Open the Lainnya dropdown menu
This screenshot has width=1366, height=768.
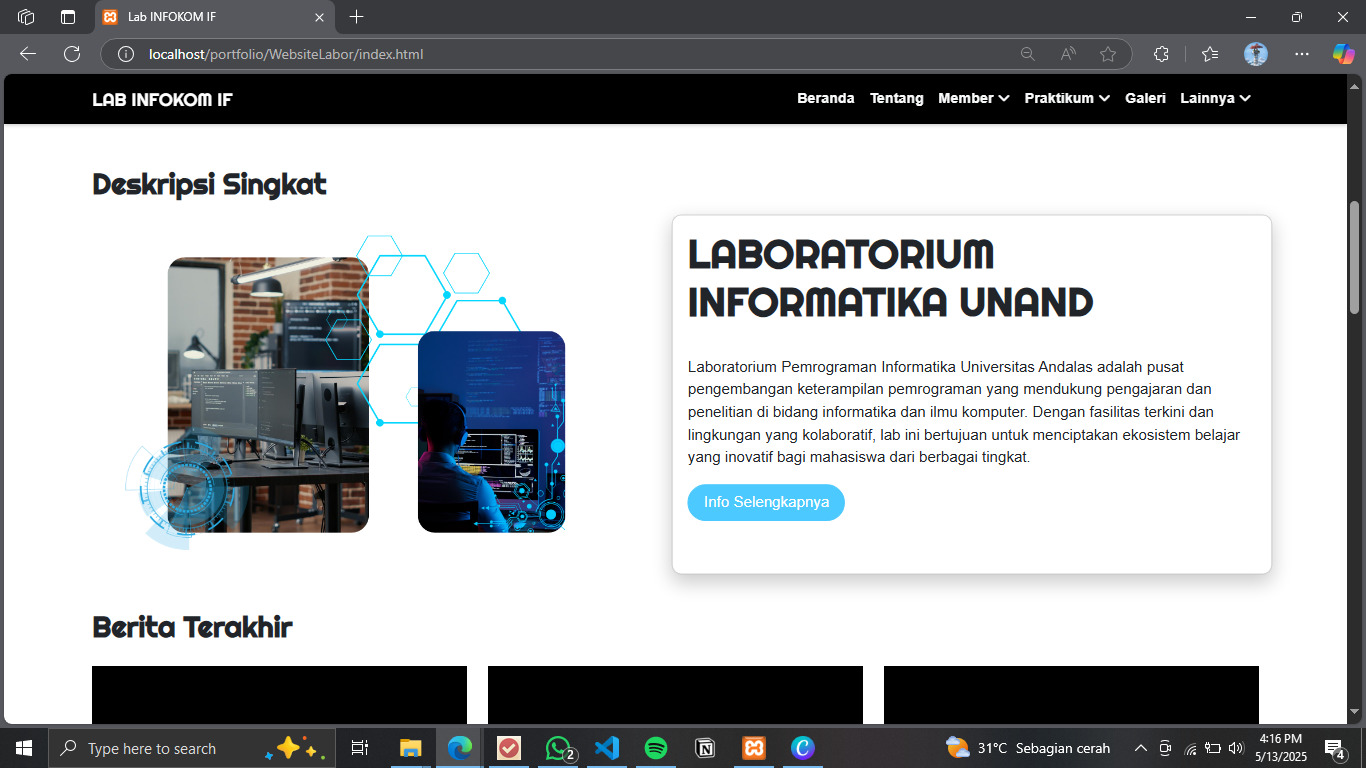click(1215, 98)
